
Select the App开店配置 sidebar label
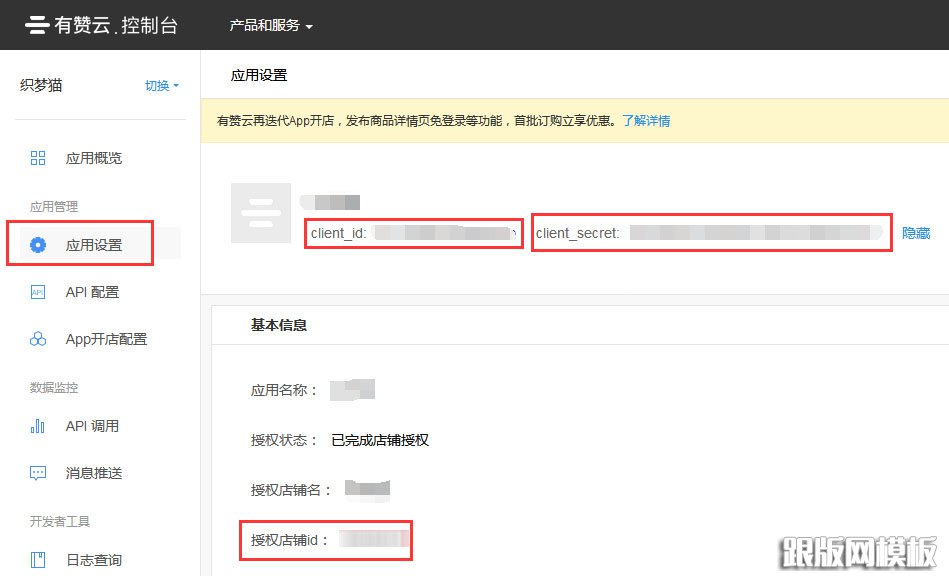point(106,339)
